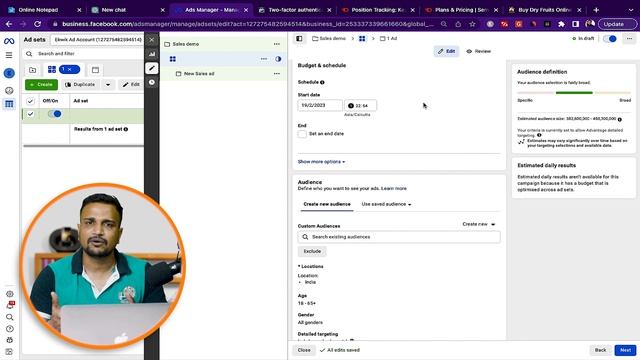Open more options for New Sales ad
Viewport: 640px width, 360px height.
point(277,74)
